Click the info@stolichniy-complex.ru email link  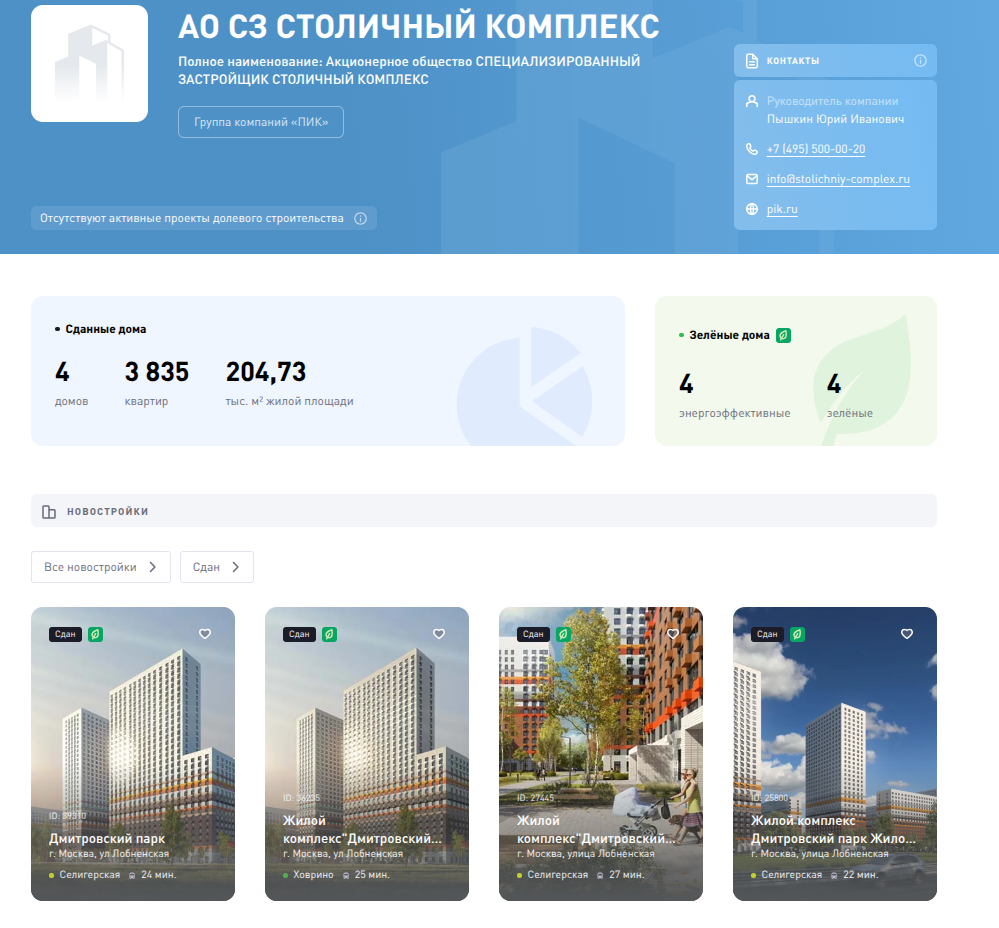(838, 179)
